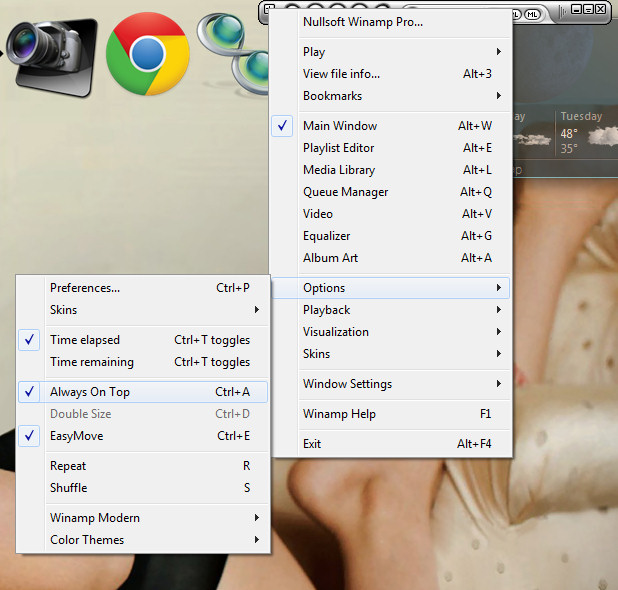Image resolution: width=618 pixels, height=590 pixels.
Task: Click the Winamp main menu icon in titlebar
Action: click(x=268, y=8)
